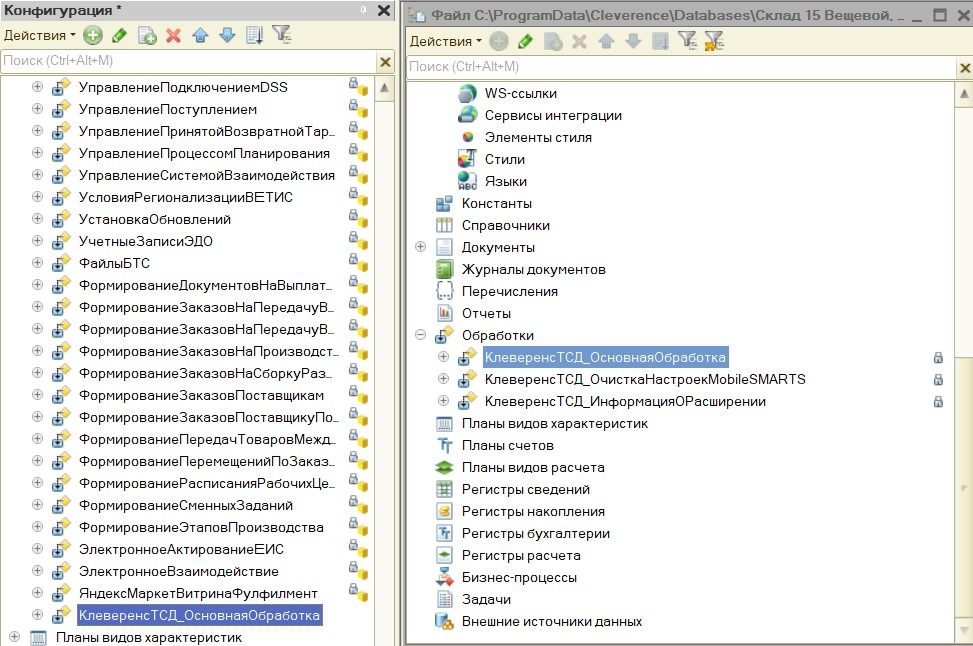Click the sort list icon in Конфигурация toolbar
Screen dimensions: 973x646
254,35
